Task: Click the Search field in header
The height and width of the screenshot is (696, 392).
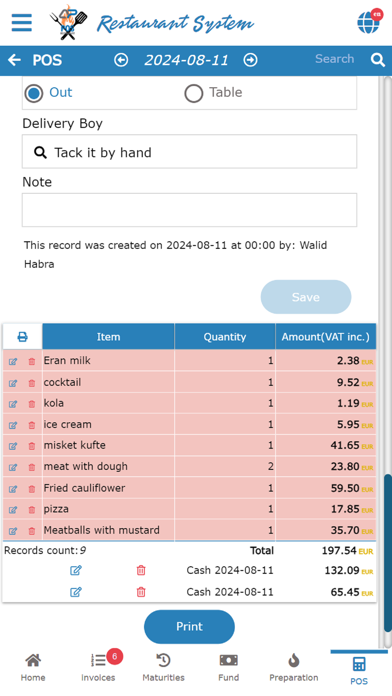Action: (x=334, y=59)
